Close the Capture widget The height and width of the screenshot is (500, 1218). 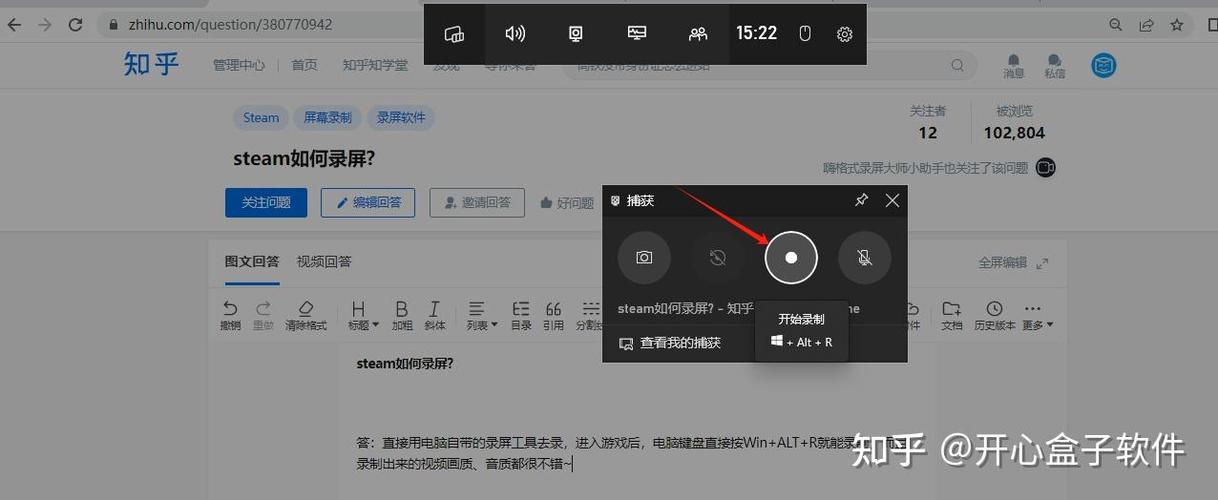(893, 200)
